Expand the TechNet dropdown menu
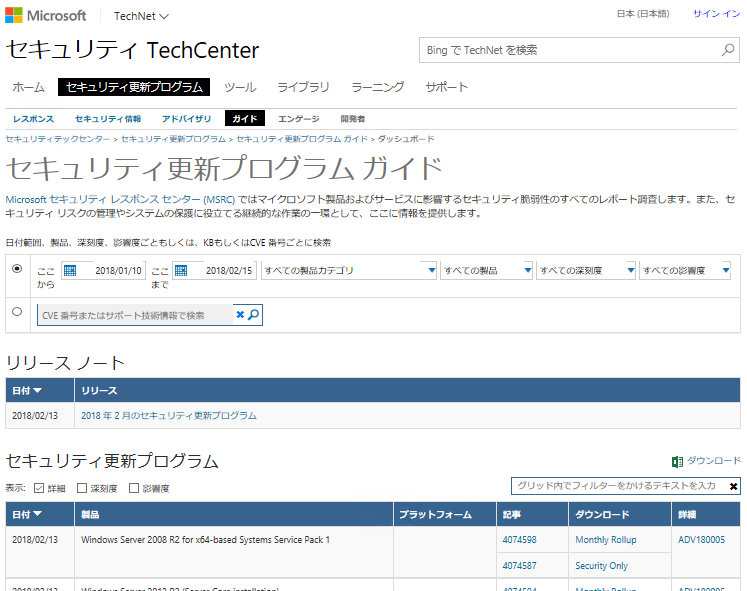 [141, 16]
